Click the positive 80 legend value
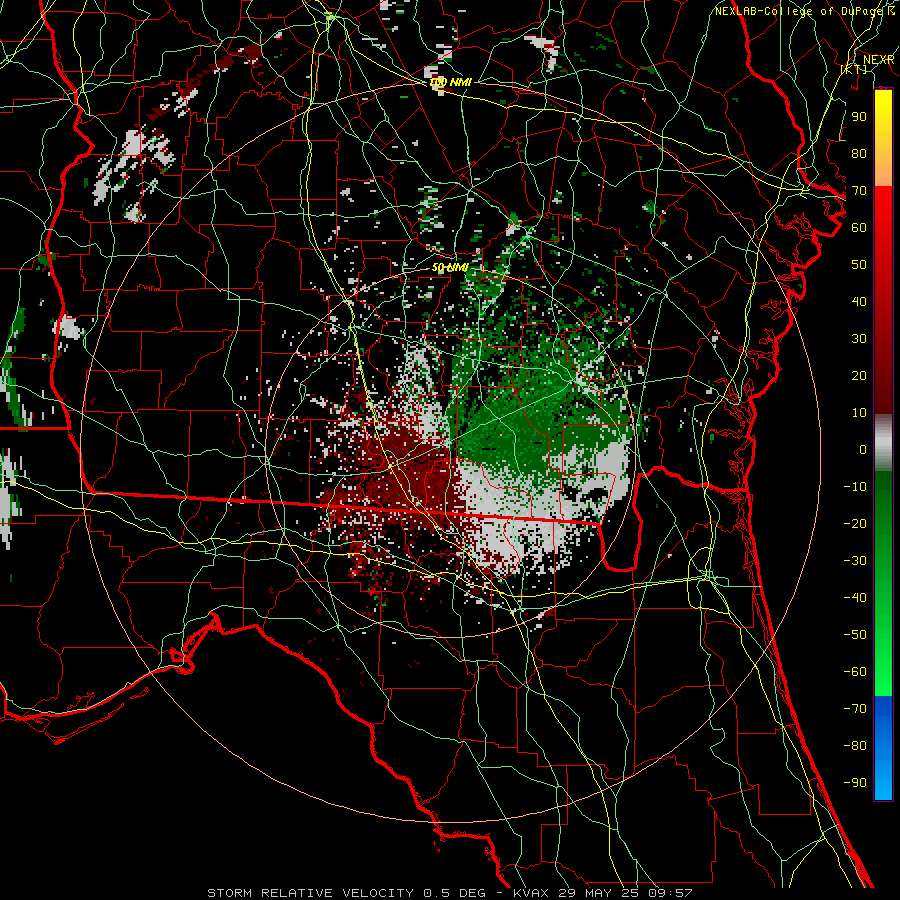The image size is (900, 900). (x=859, y=154)
